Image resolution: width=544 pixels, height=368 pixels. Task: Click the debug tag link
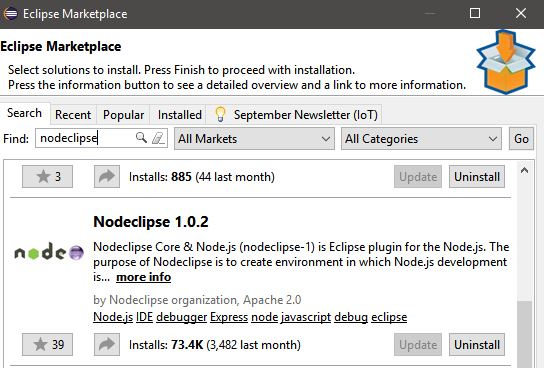(351, 317)
